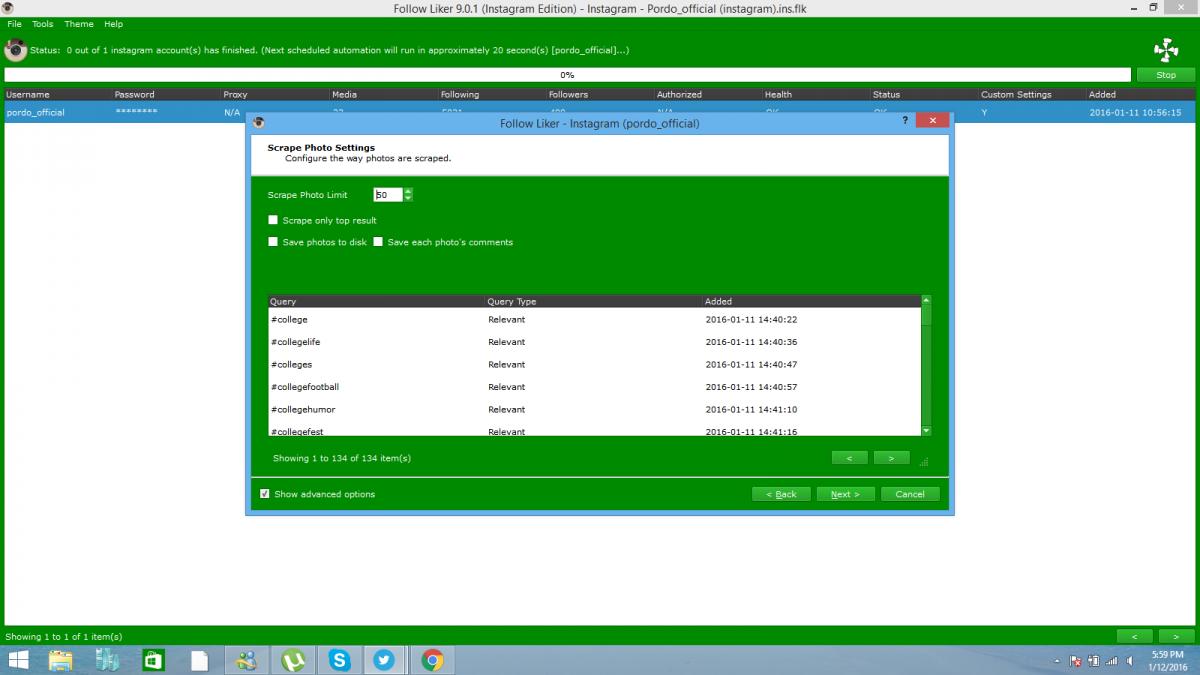Open uTorrent from the taskbar
This screenshot has height=675, width=1200.
pos(293,660)
